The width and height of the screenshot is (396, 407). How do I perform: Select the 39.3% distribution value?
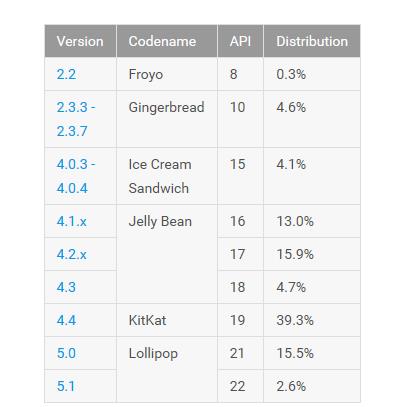pyautogui.click(x=295, y=320)
